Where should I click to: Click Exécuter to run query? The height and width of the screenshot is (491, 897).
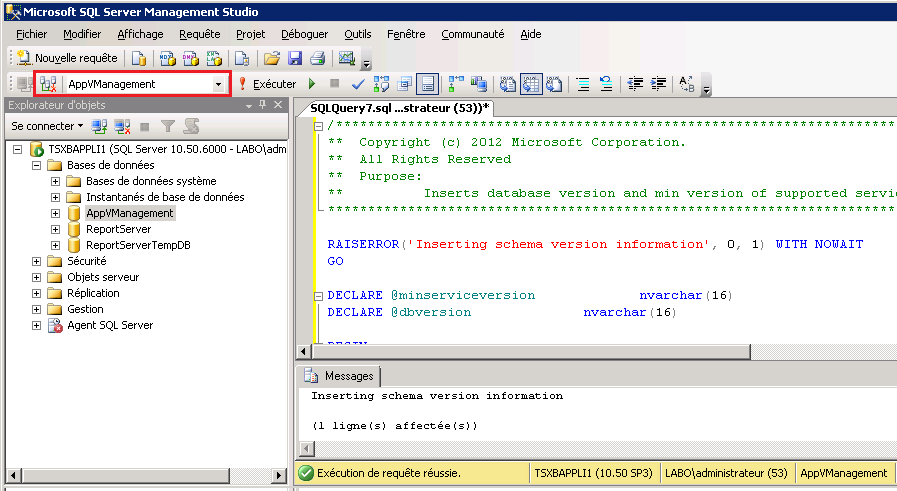pos(267,84)
